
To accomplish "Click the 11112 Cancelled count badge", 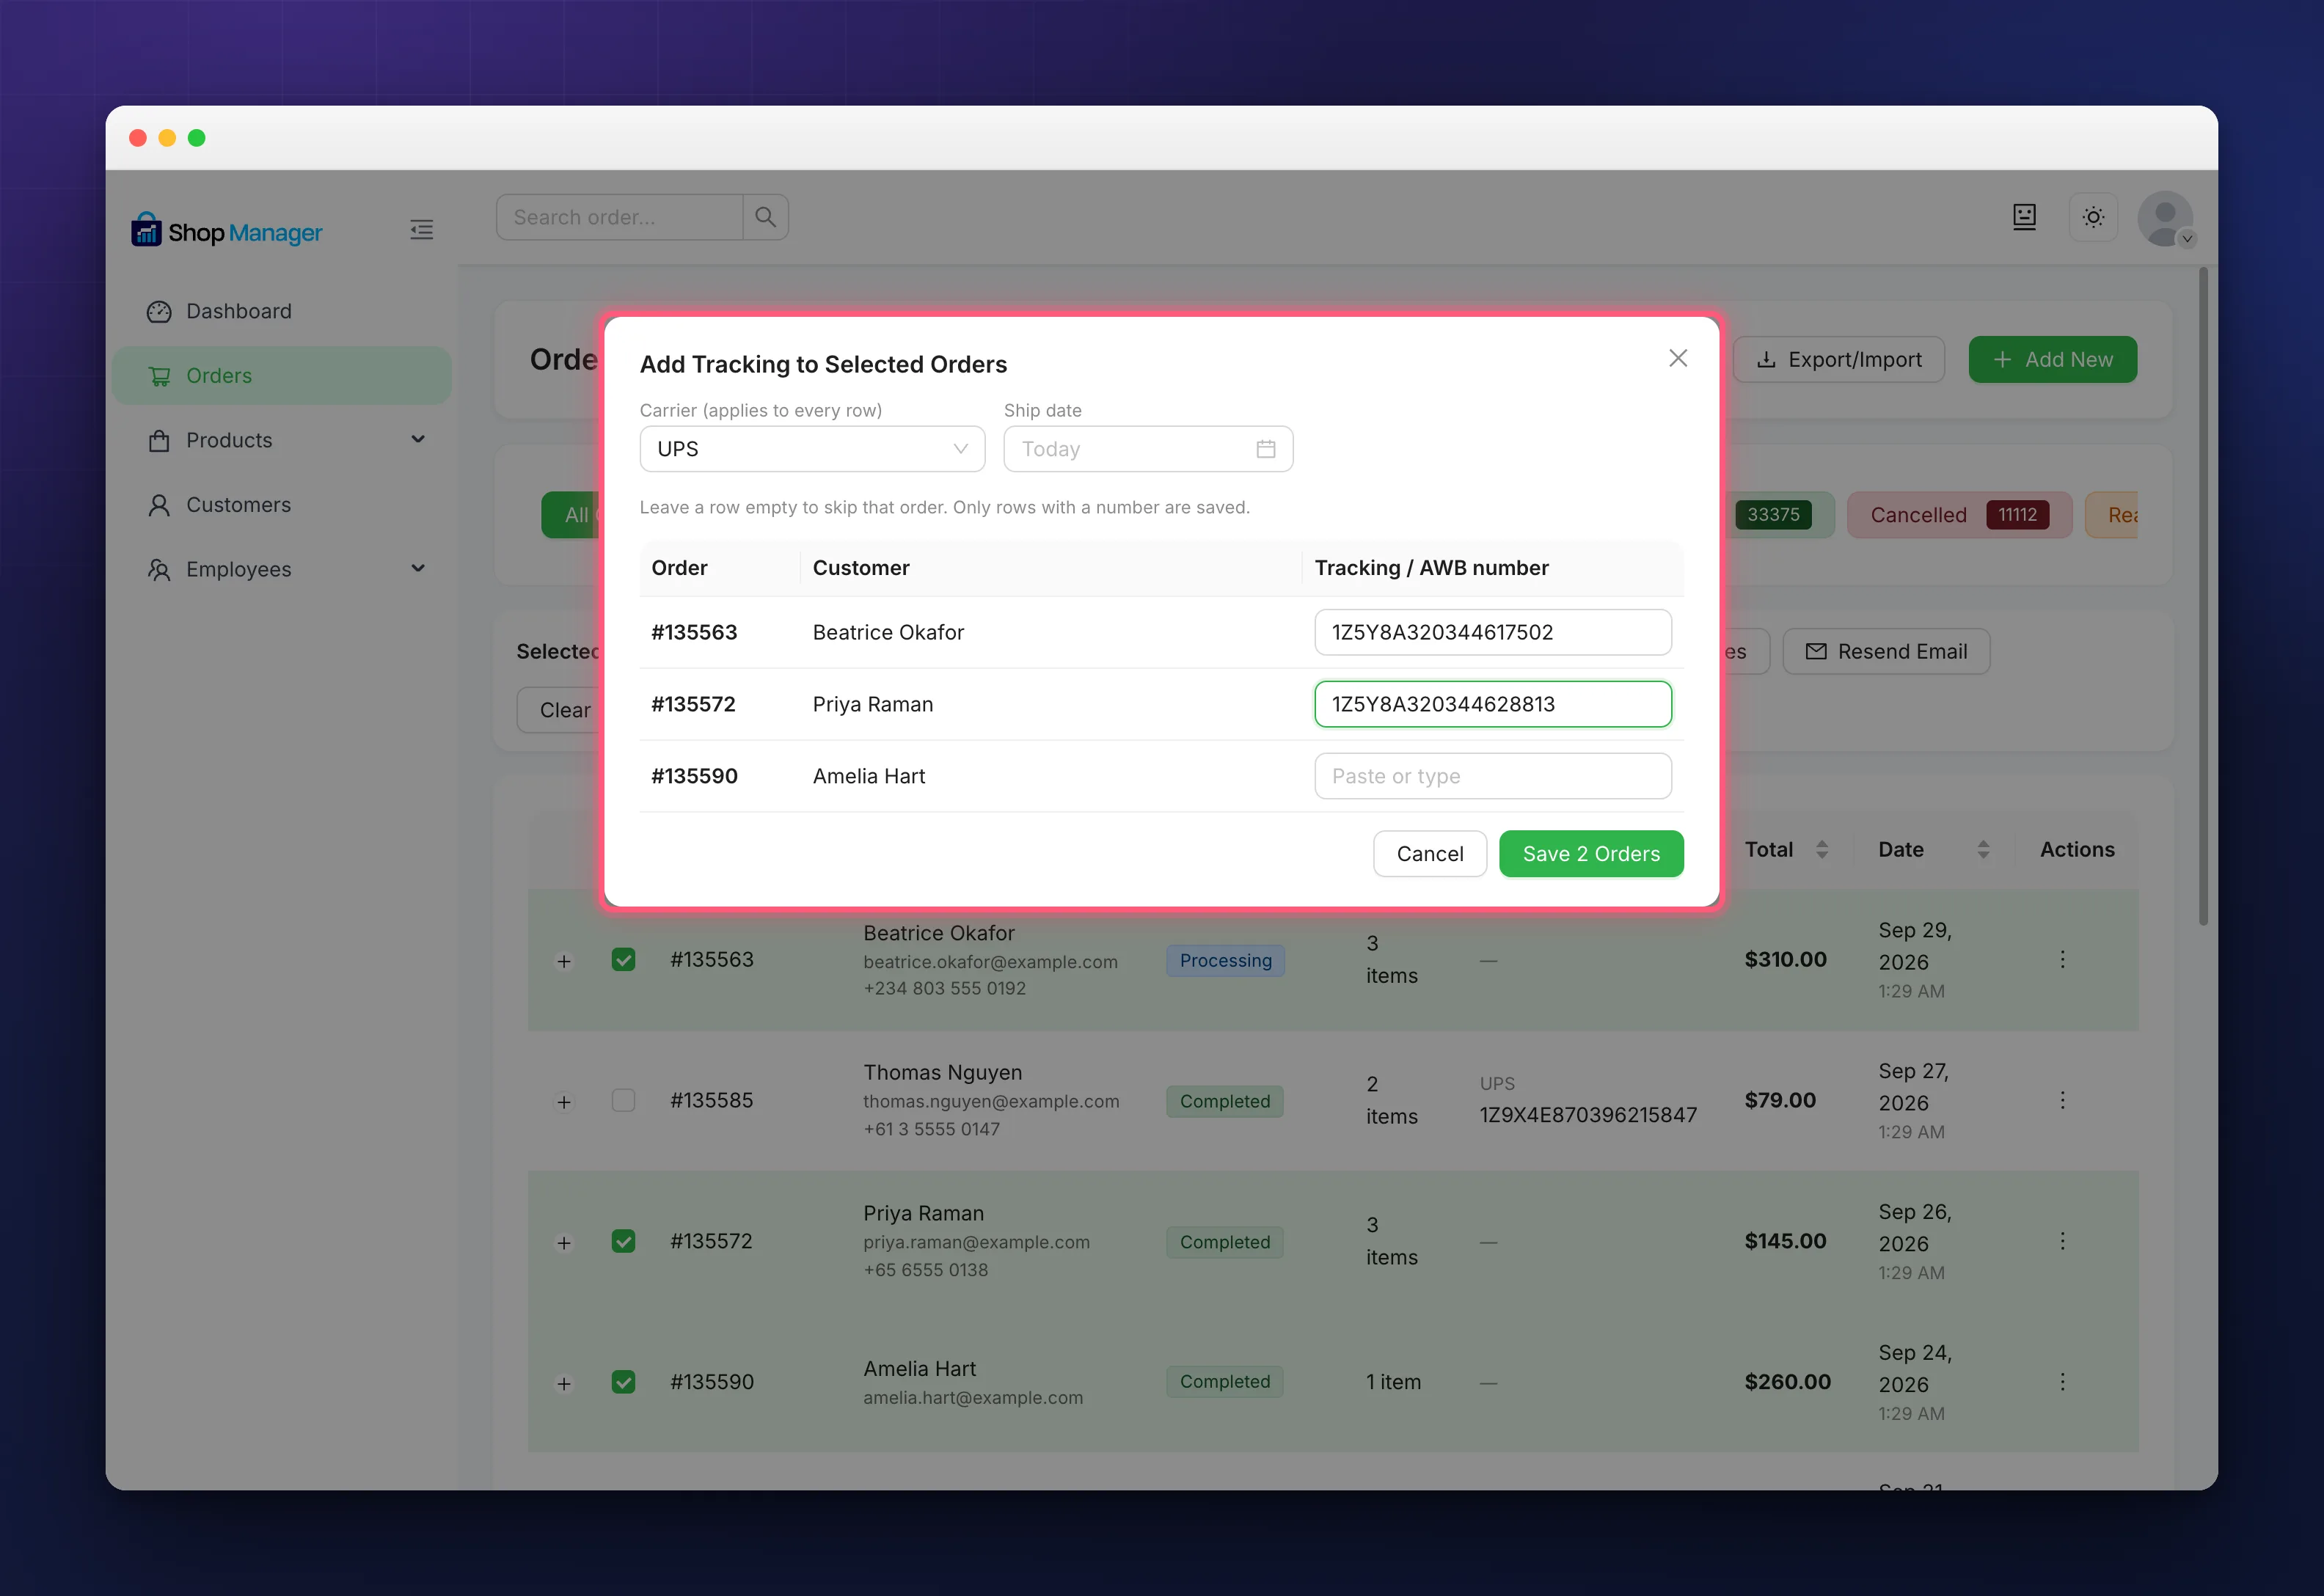I will pyautogui.click(x=2017, y=515).
